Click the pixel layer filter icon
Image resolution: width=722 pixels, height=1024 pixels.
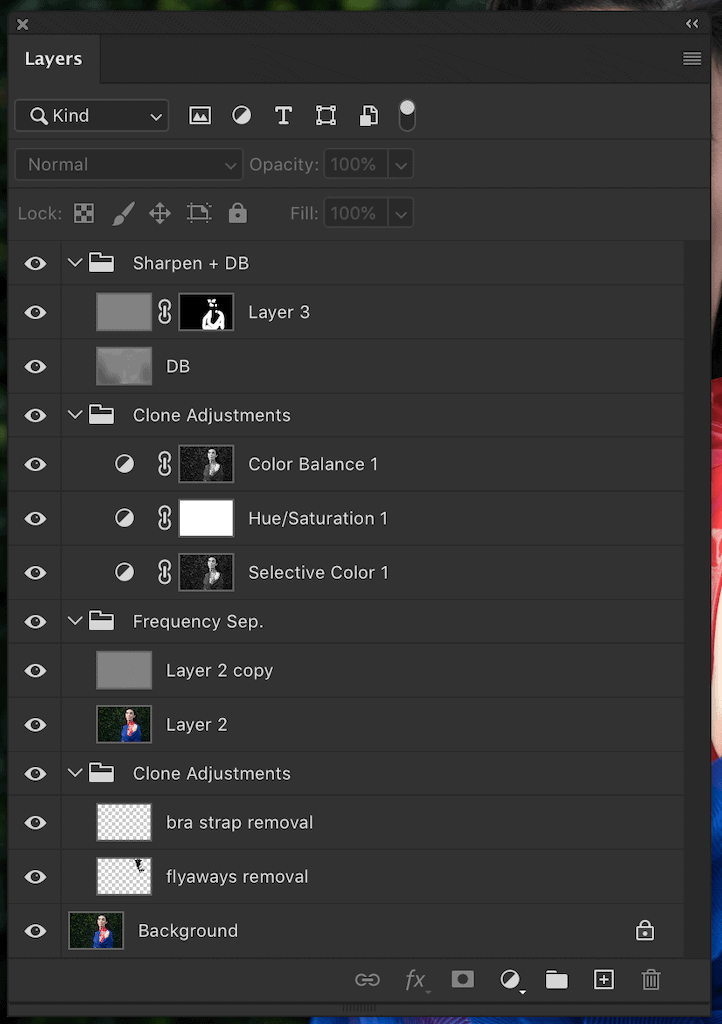pos(200,116)
